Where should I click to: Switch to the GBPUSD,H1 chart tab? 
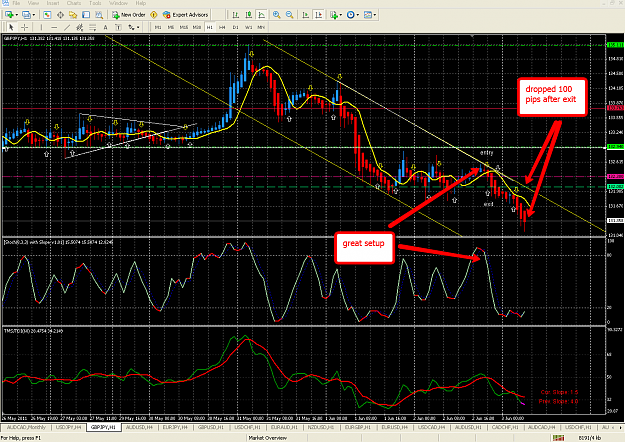(x=211, y=427)
